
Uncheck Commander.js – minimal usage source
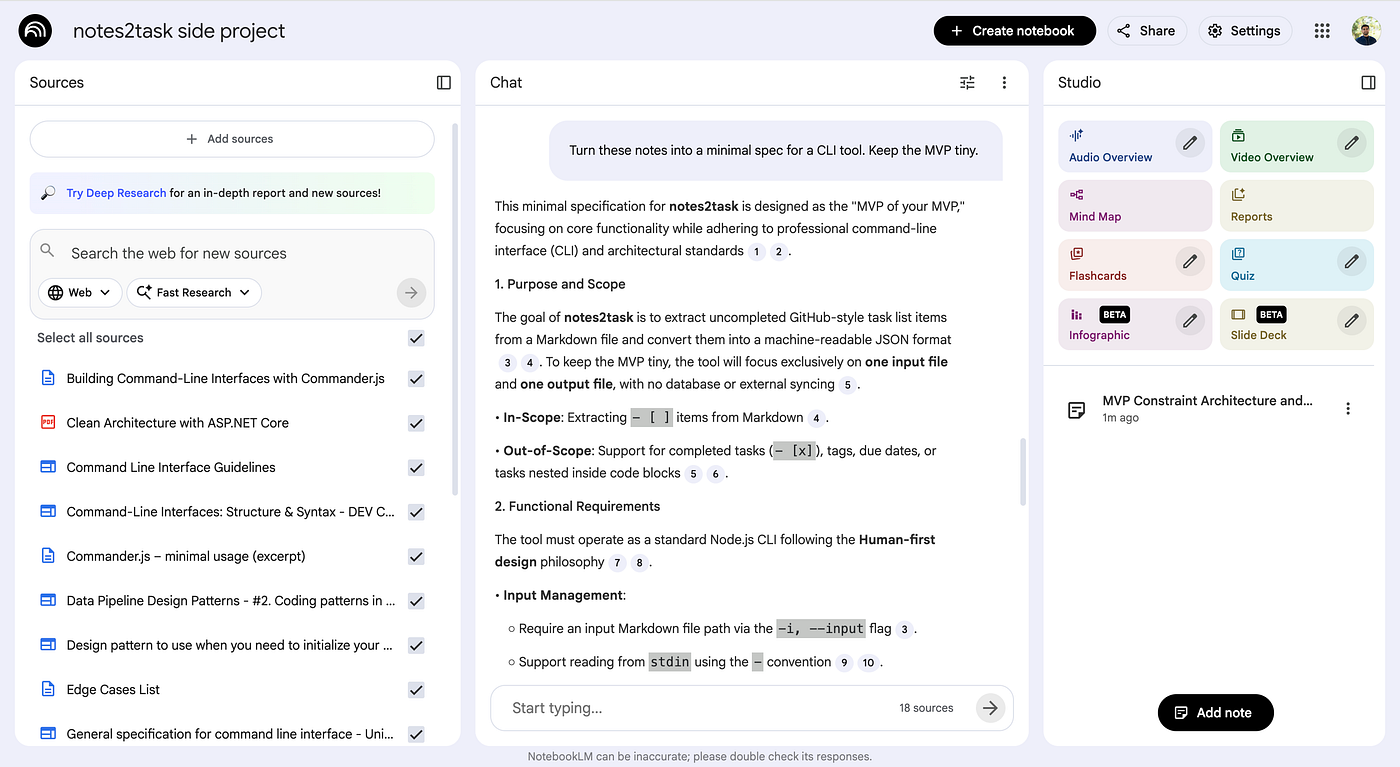(416, 556)
